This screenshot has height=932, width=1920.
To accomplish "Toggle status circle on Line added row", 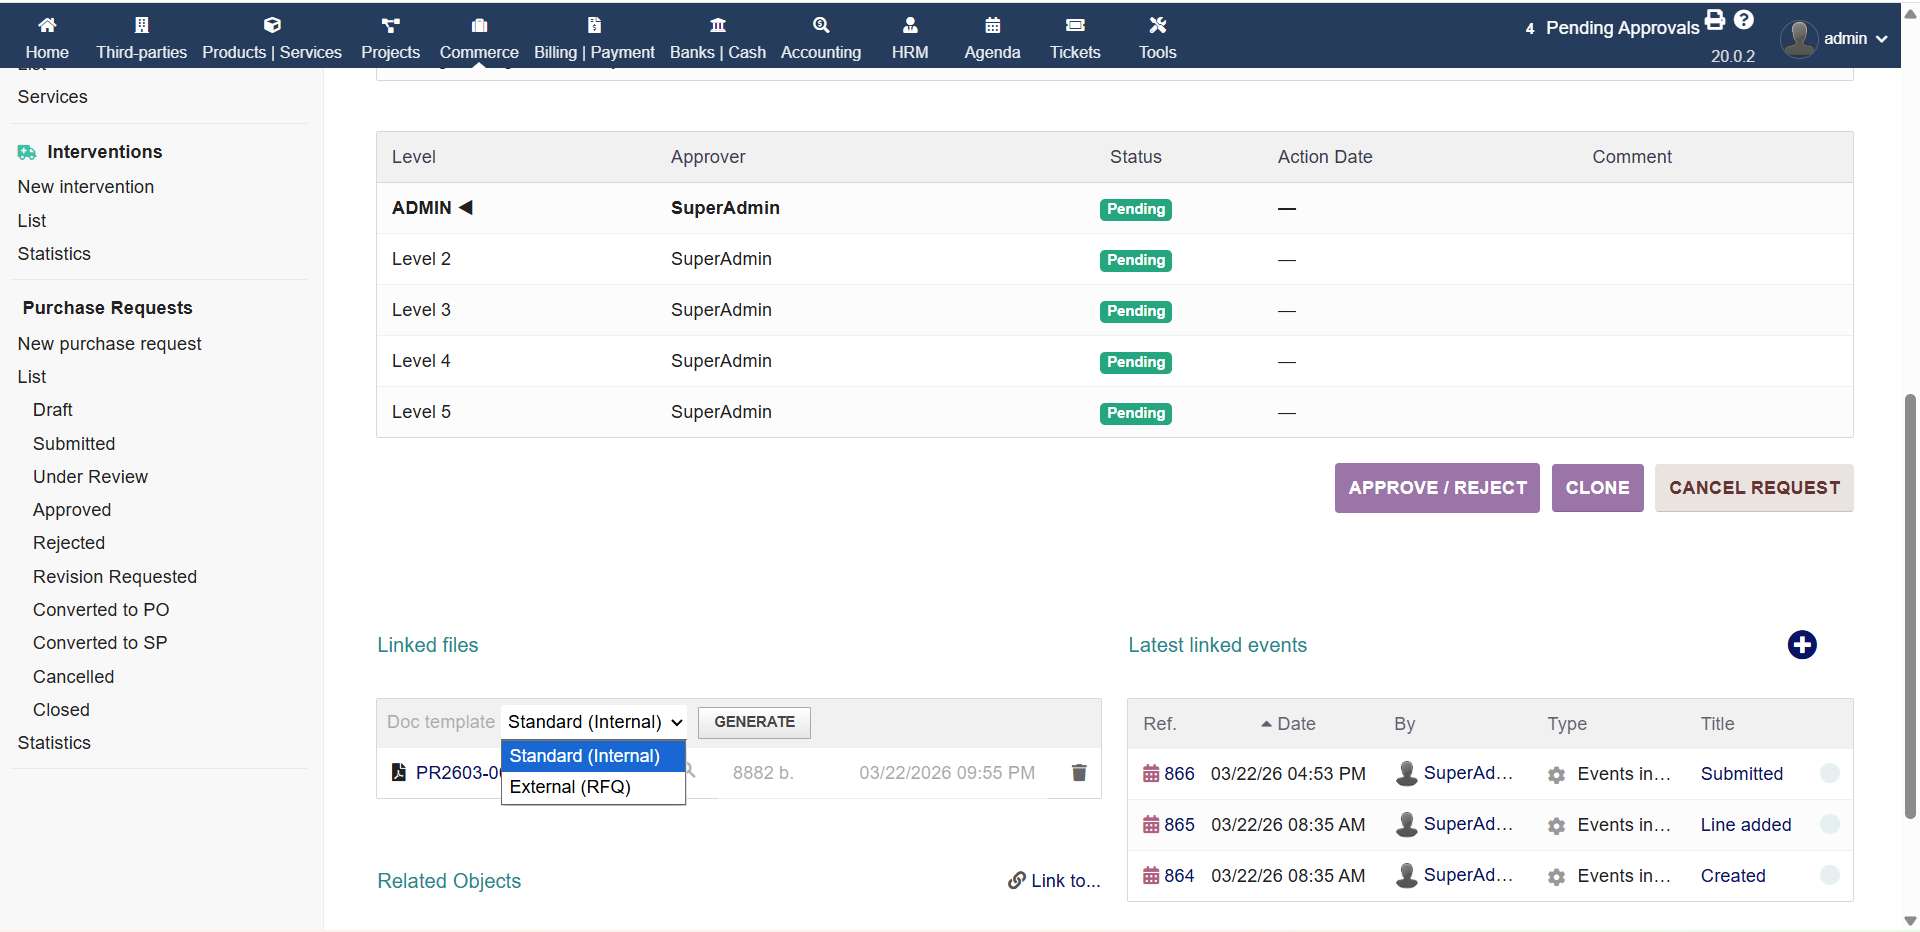I will pos(1830,824).
